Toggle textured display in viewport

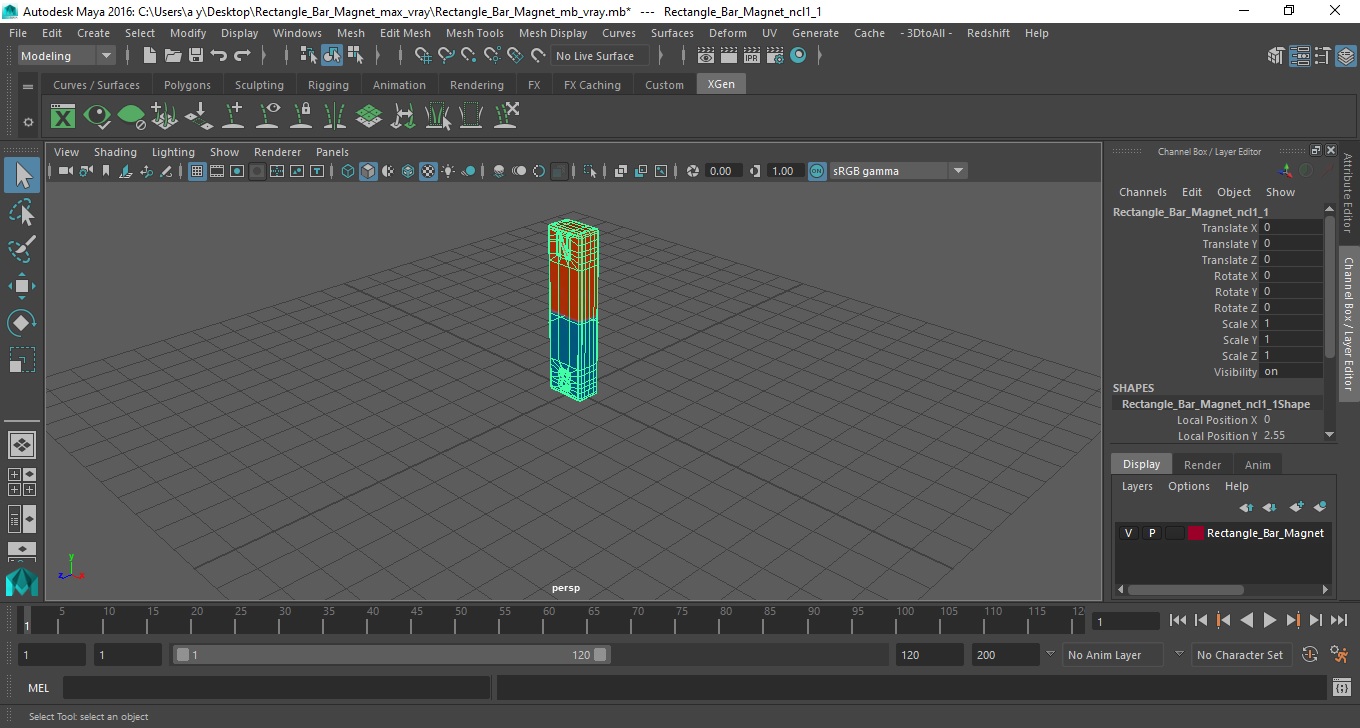point(428,171)
